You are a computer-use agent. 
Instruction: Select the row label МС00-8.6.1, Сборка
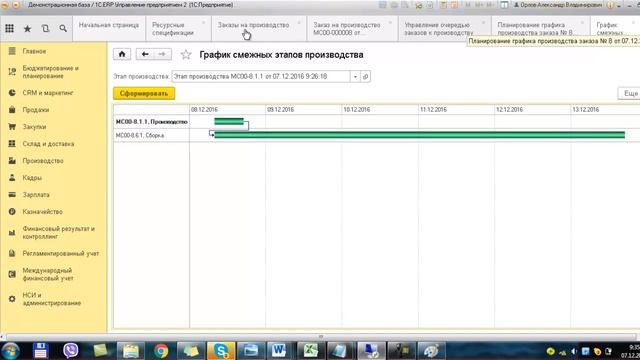pos(140,135)
